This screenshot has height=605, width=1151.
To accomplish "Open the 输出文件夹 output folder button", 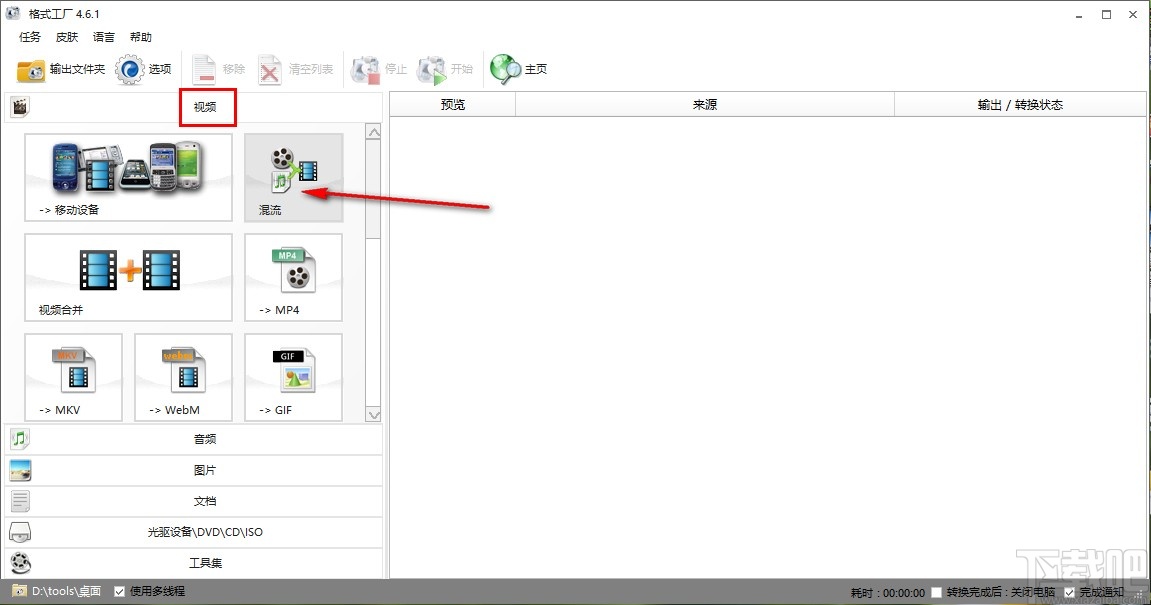I will point(61,69).
